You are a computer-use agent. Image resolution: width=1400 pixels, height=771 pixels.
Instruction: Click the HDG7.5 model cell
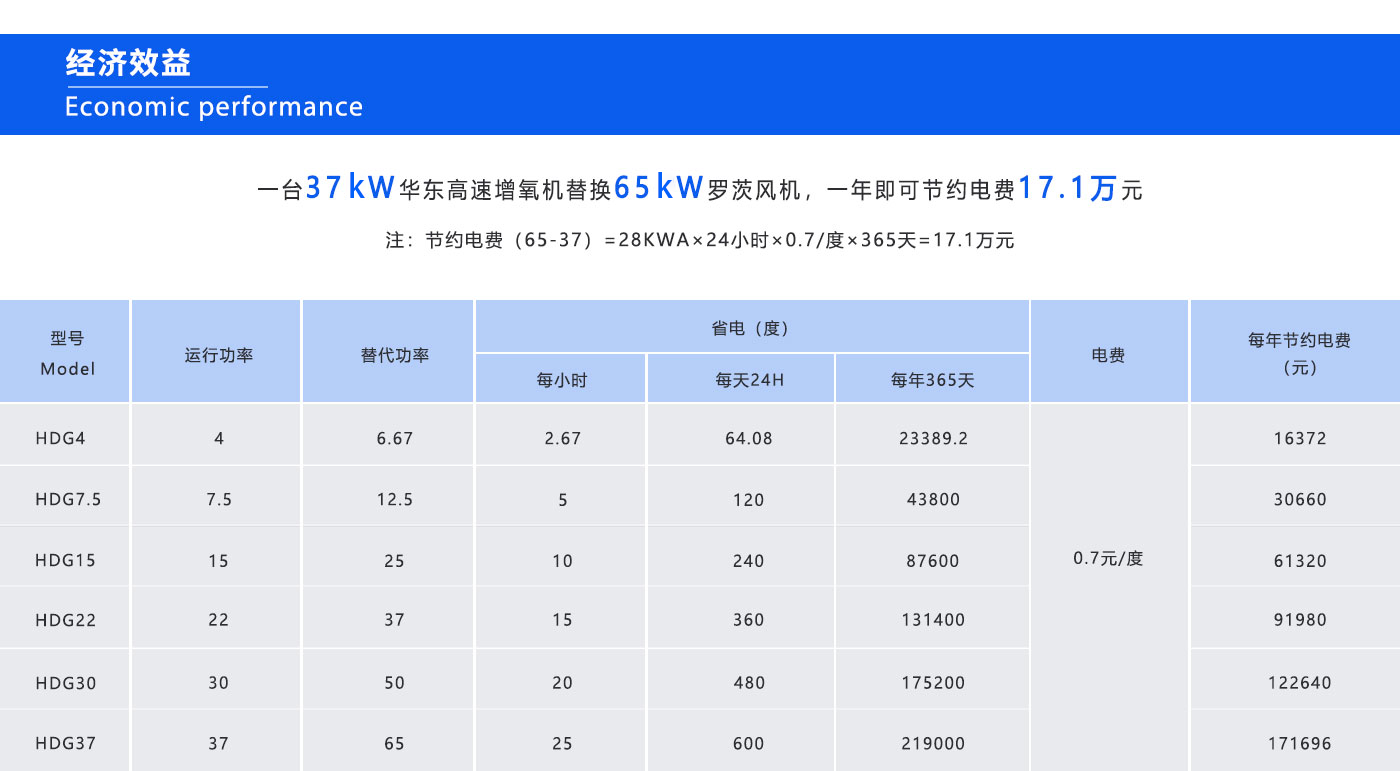tap(67, 499)
